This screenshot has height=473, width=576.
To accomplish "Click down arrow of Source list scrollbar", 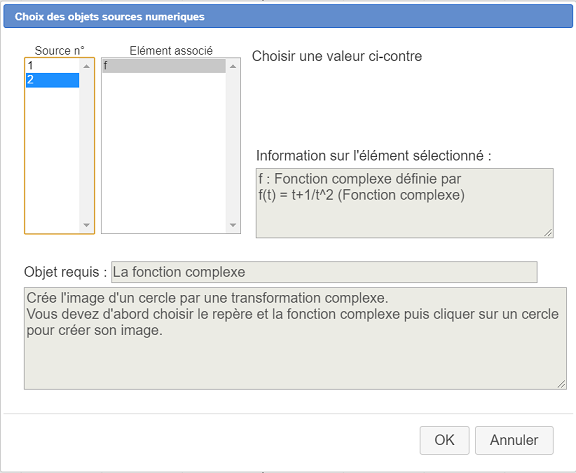I will (x=87, y=225).
